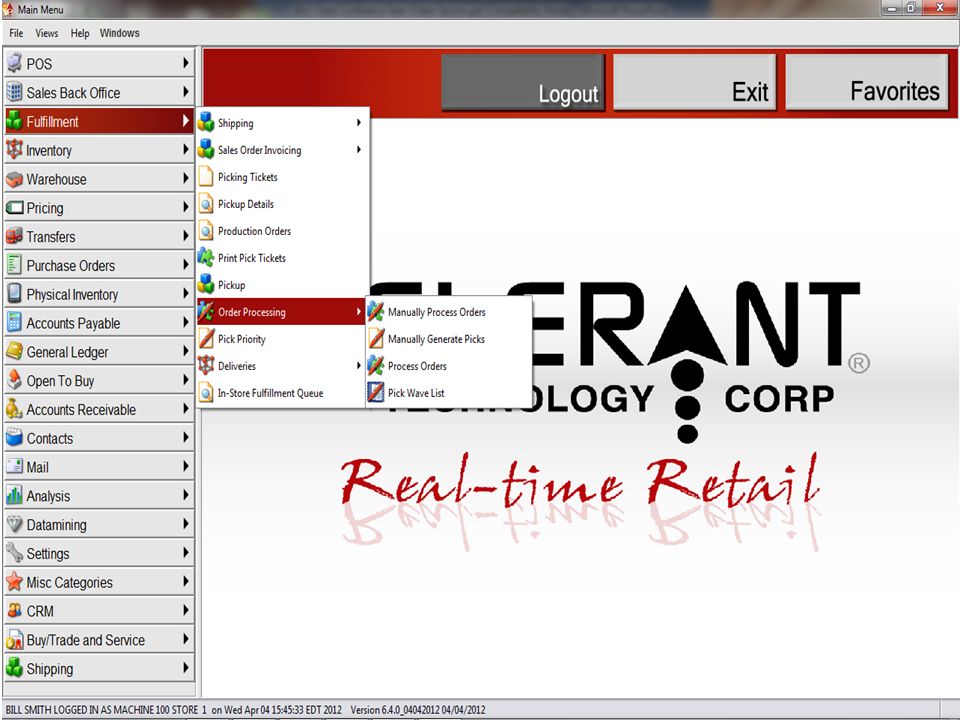Image resolution: width=960 pixels, height=720 pixels.
Task: Expand the Accounts Payable submenu arrow
Action: (186, 322)
